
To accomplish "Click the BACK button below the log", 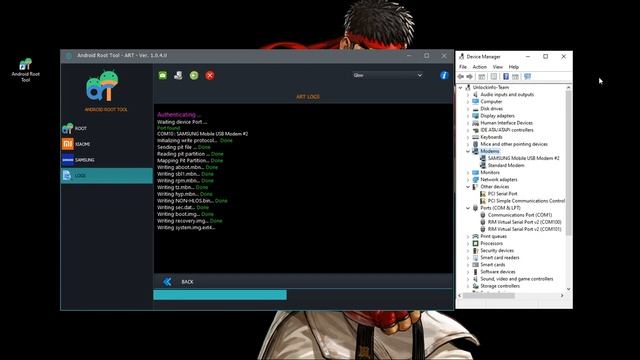I will pos(187,282).
